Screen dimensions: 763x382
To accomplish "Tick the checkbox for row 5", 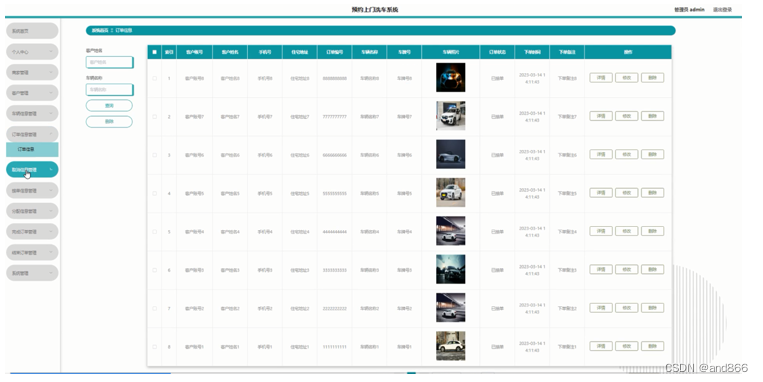I will (155, 232).
